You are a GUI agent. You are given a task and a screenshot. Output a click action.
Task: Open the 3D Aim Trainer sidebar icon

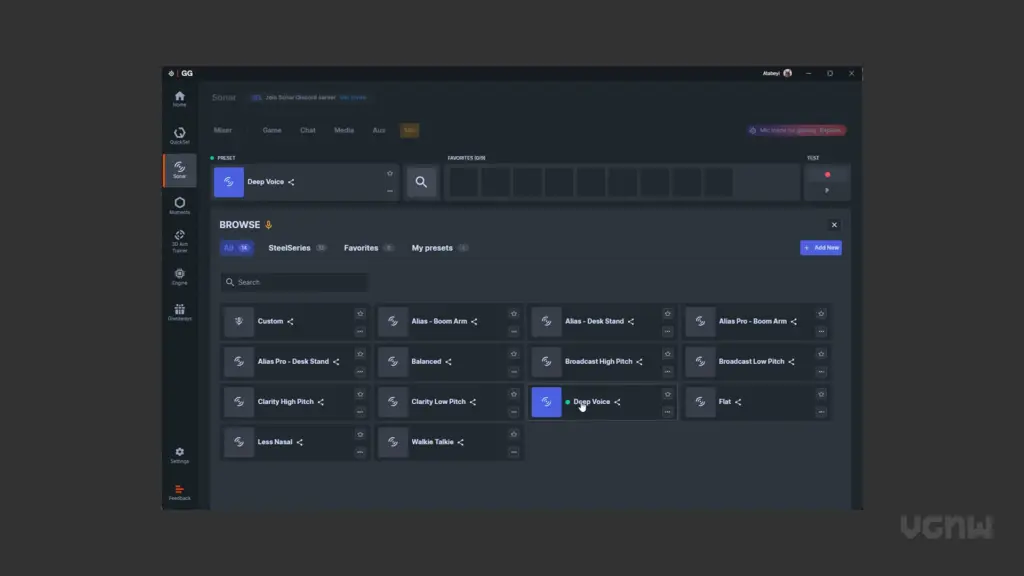pyautogui.click(x=179, y=241)
